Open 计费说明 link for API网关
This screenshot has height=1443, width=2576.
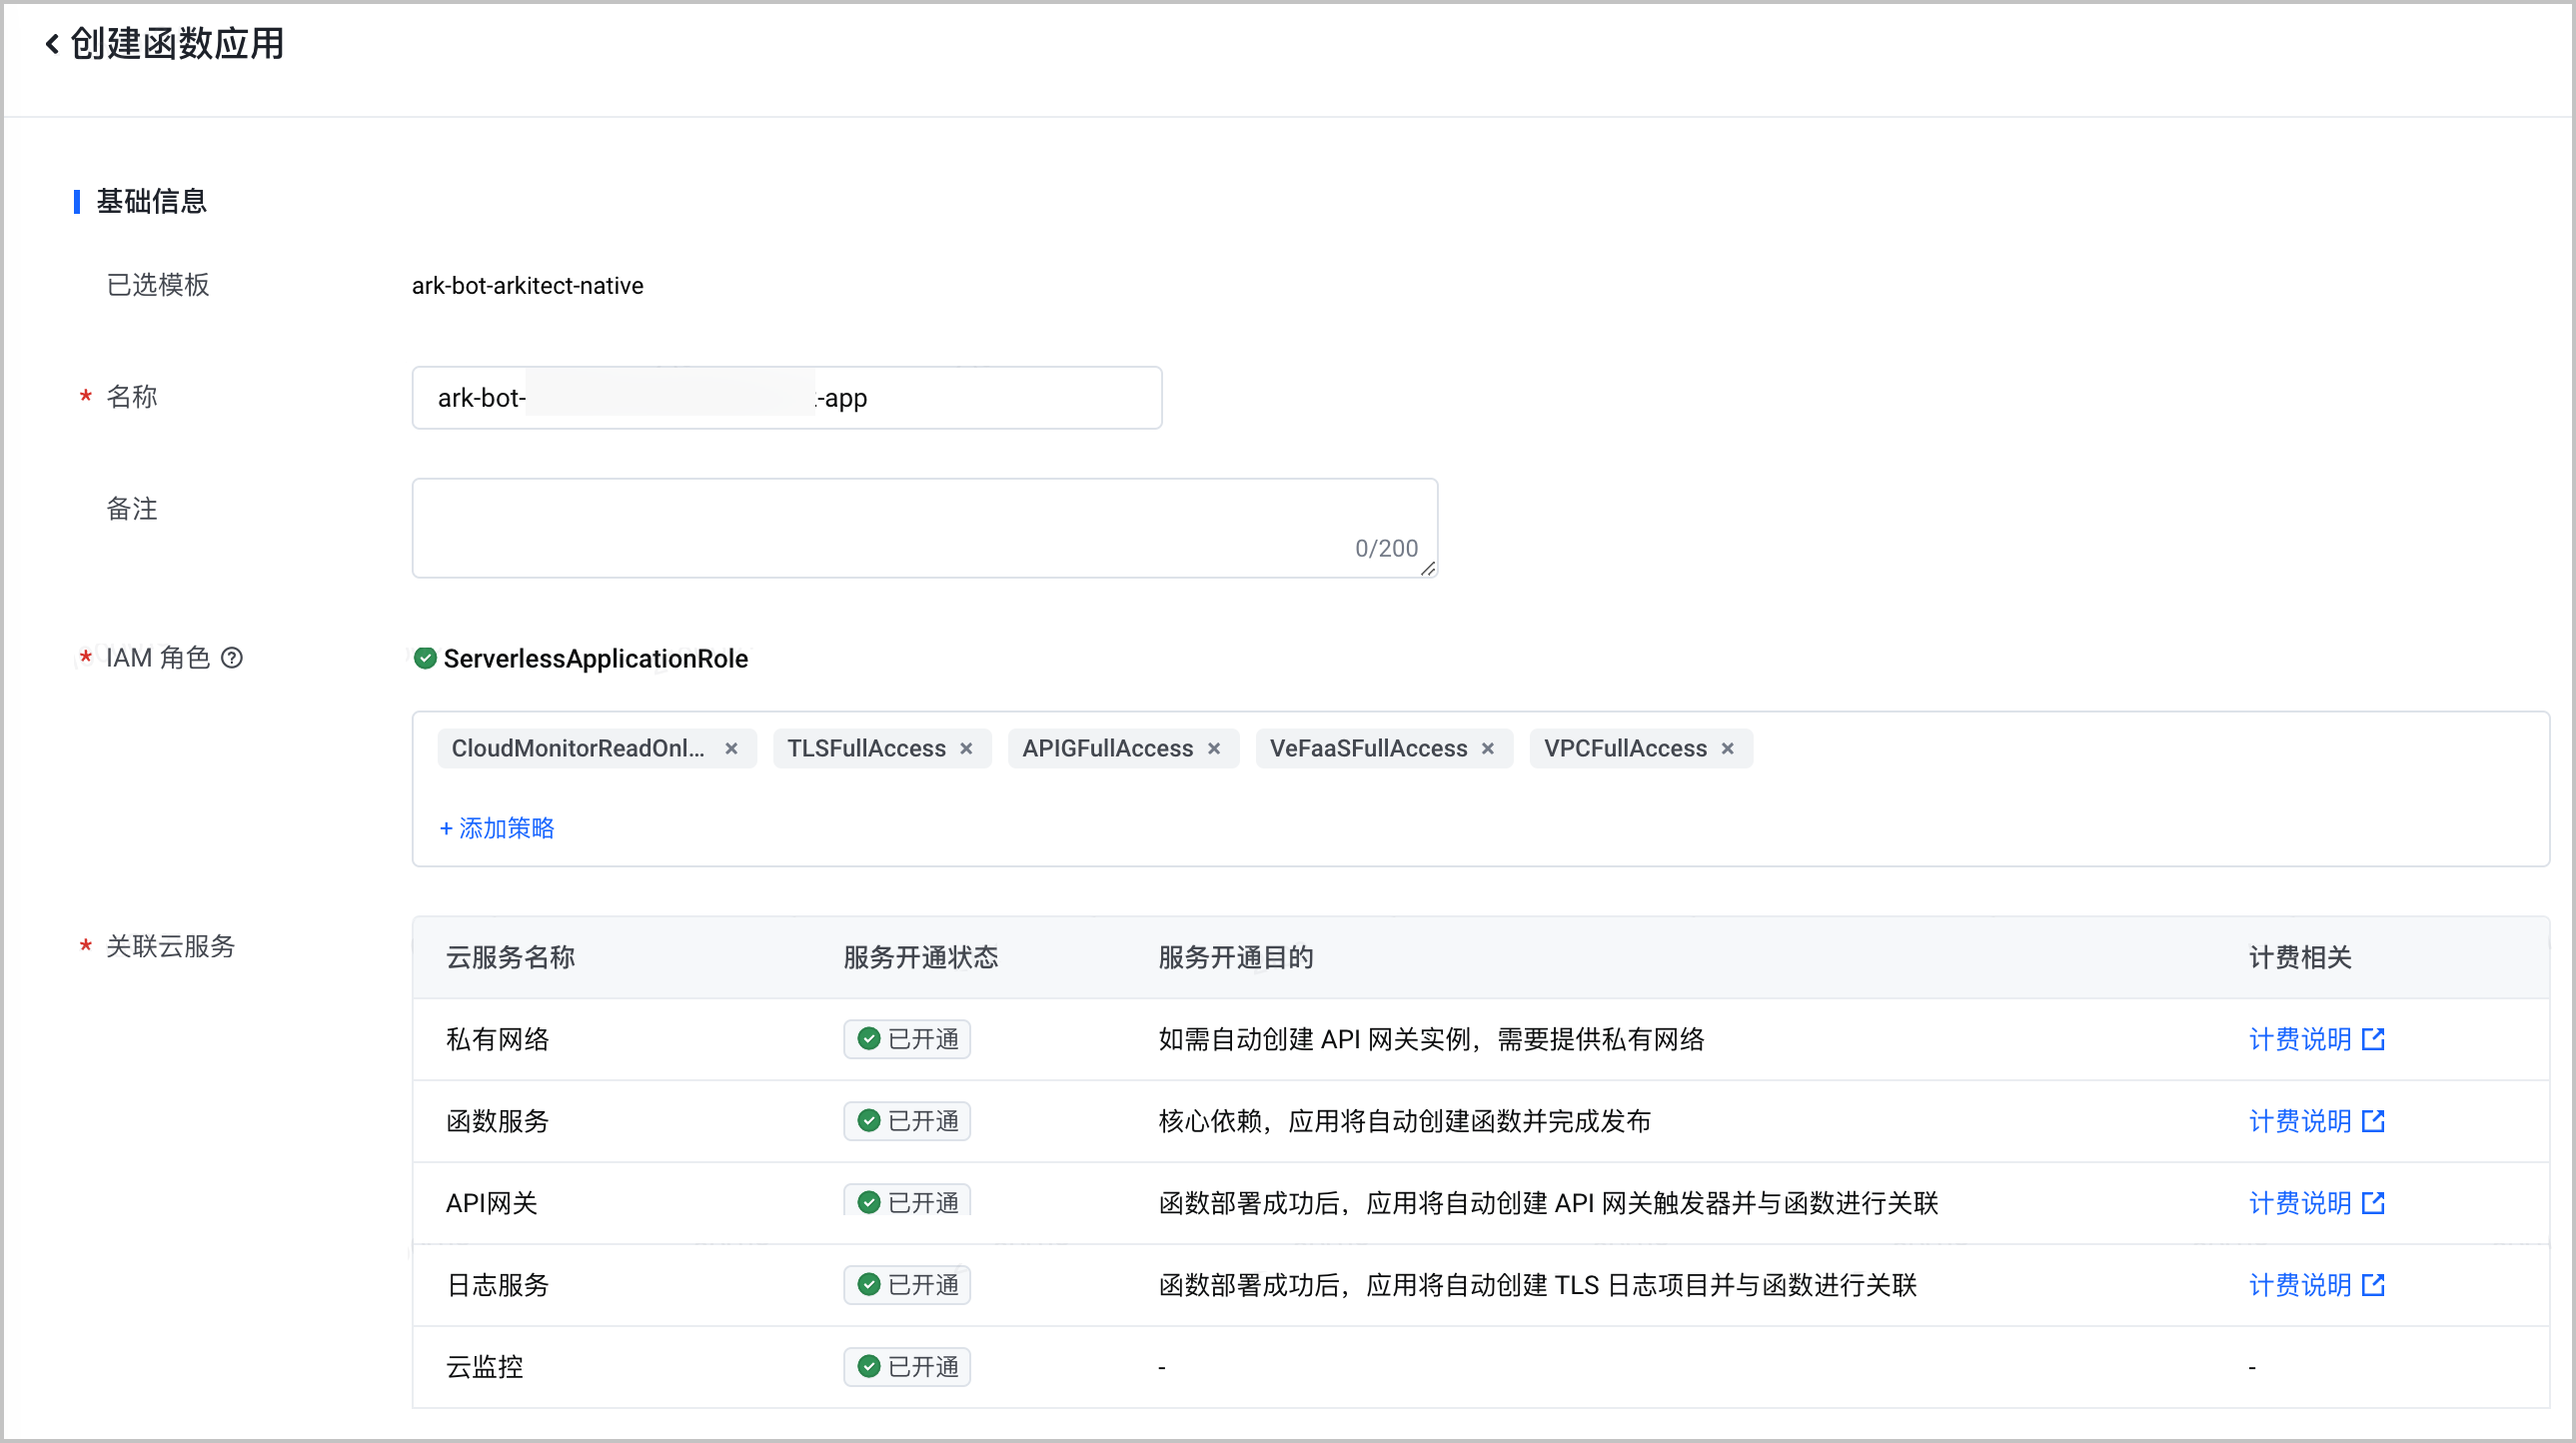(2300, 1203)
